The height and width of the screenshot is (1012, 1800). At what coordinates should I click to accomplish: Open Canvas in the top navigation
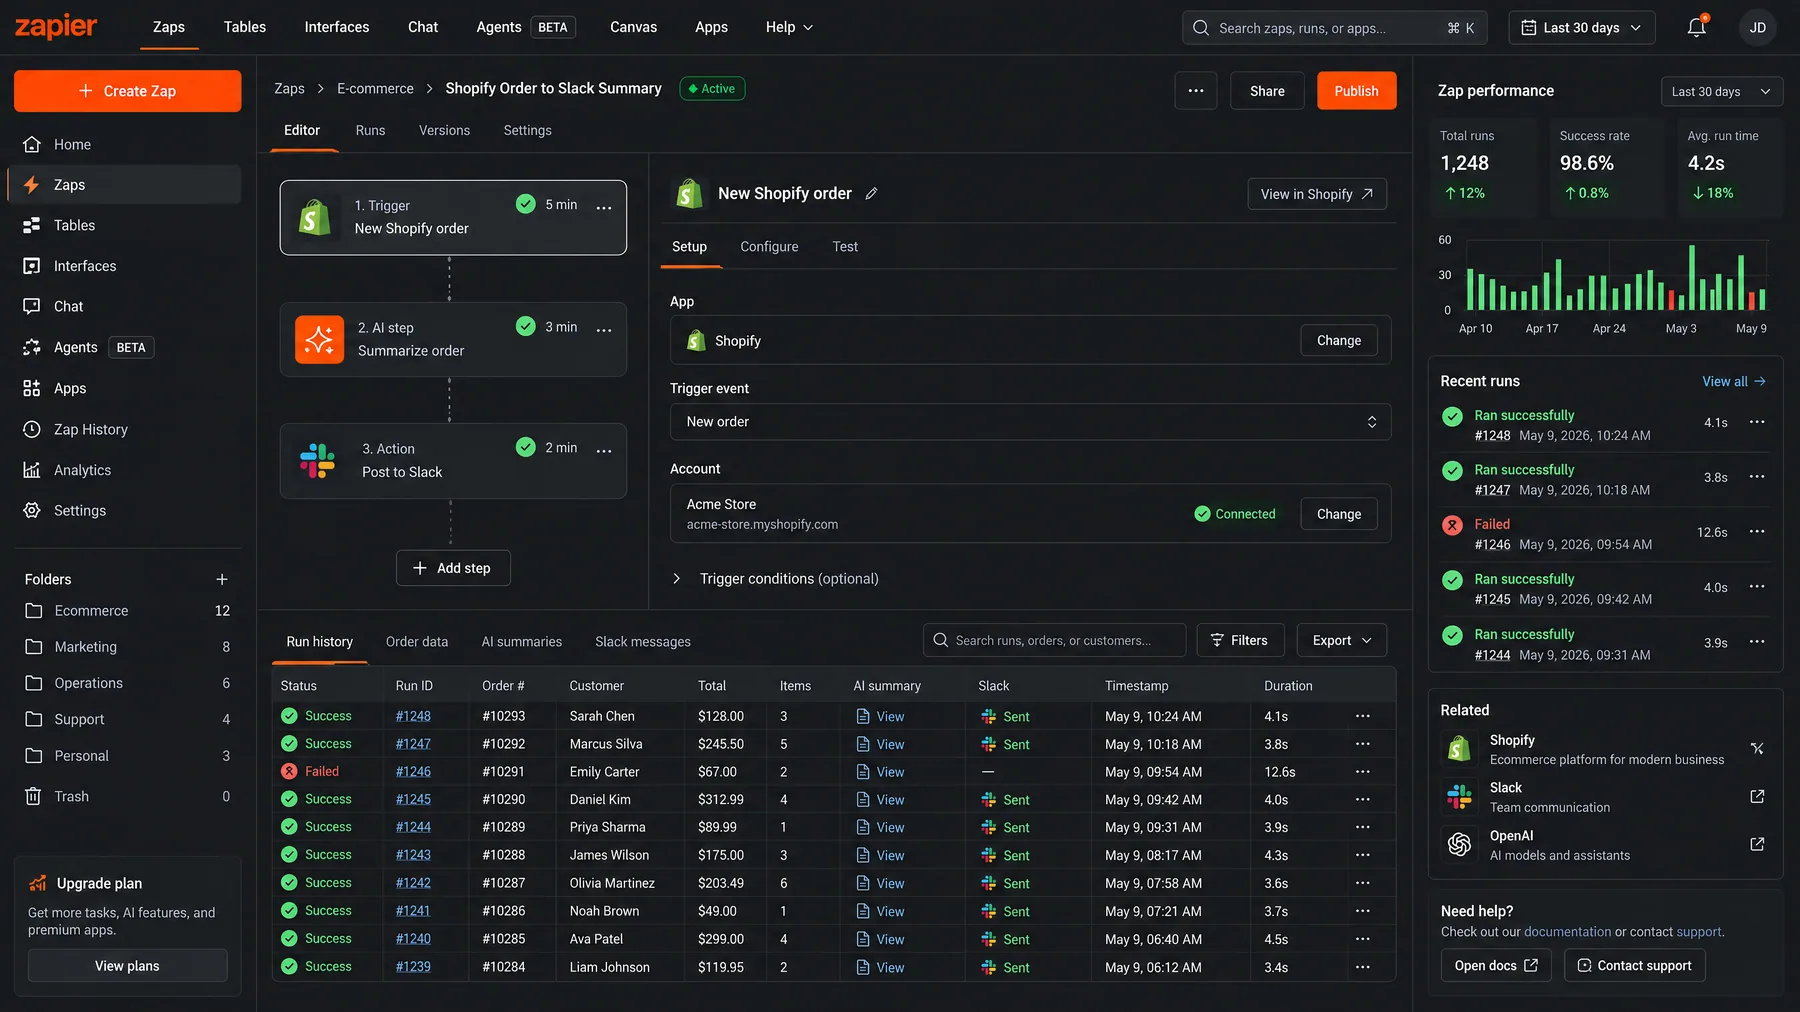(x=633, y=27)
